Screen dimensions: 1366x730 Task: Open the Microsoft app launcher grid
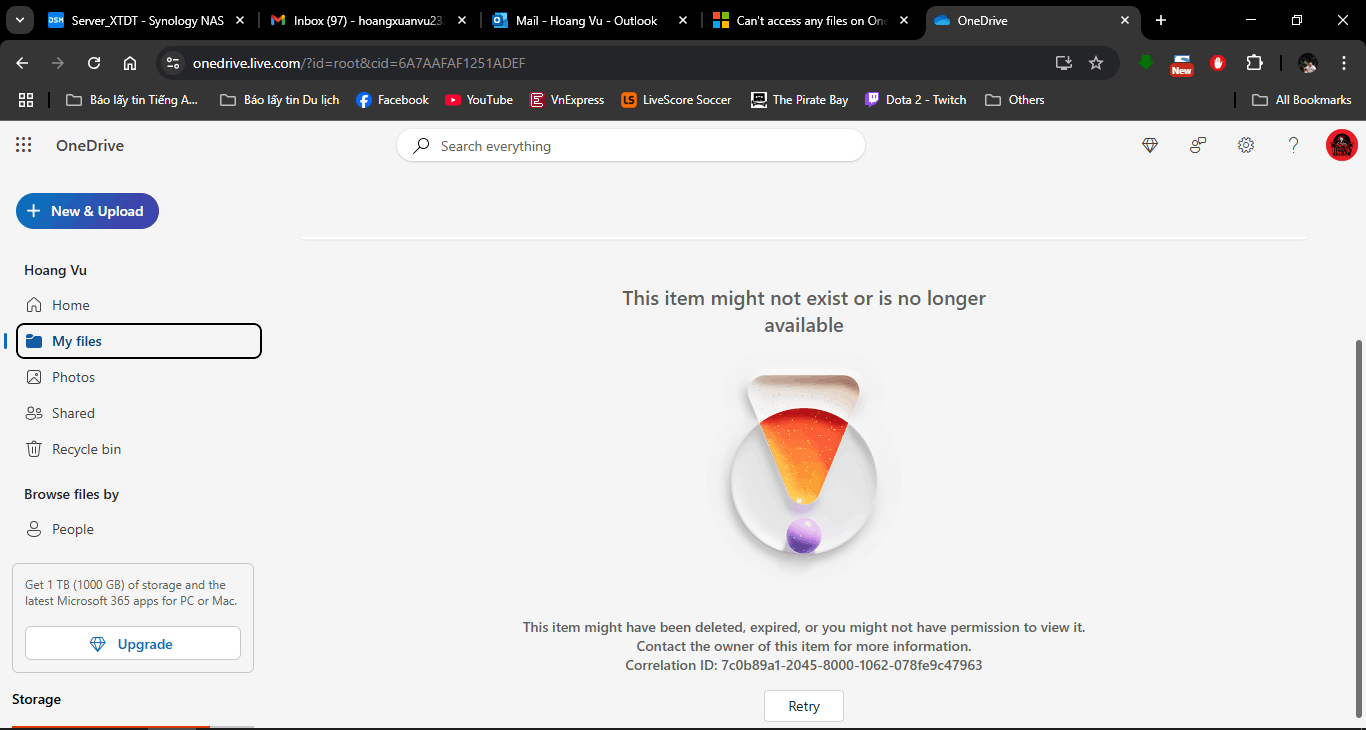(24, 145)
